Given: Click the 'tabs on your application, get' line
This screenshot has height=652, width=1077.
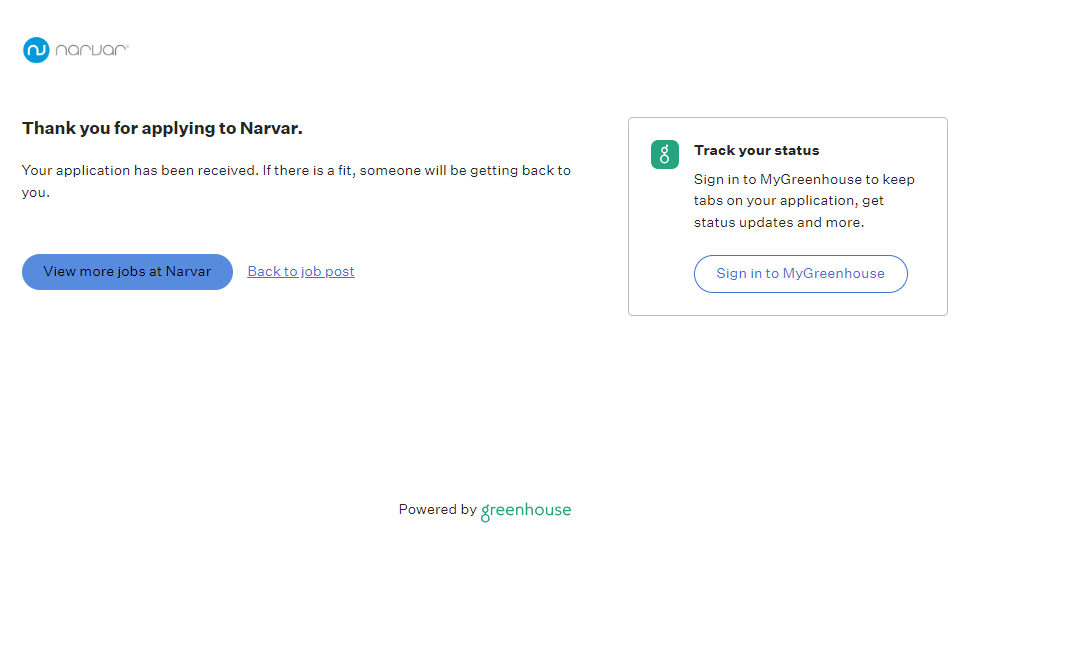Looking at the screenshot, I should [789, 200].
